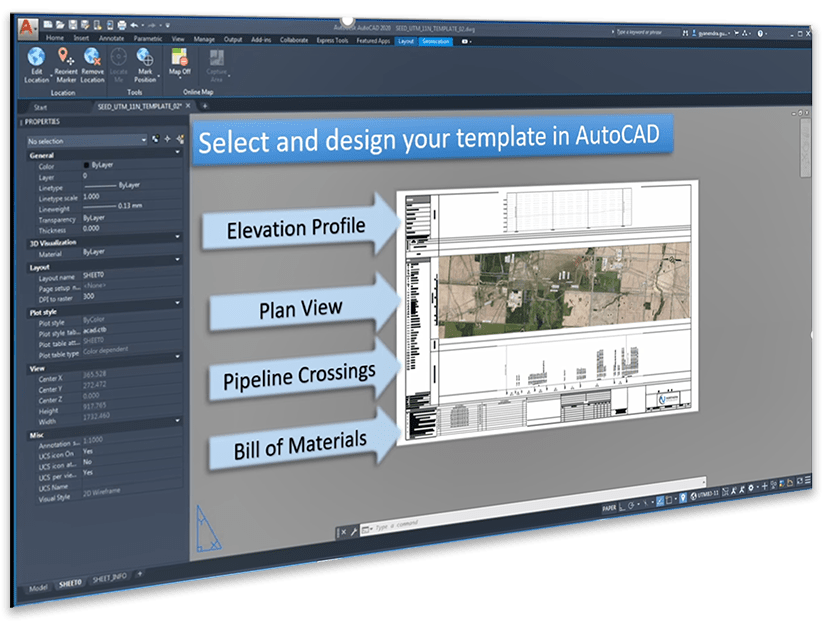Image resolution: width=828 pixels, height=623 pixels.
Task: Click the New drawing quick access icon
Action: 48,24
